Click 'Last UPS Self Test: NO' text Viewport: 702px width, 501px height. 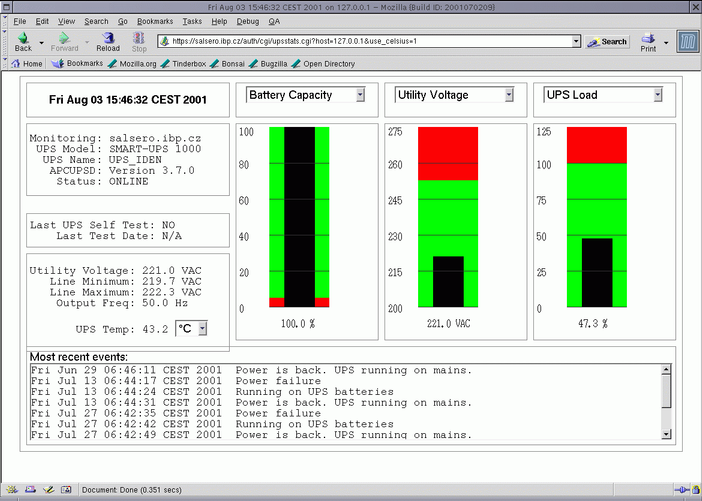pos(103,225)
